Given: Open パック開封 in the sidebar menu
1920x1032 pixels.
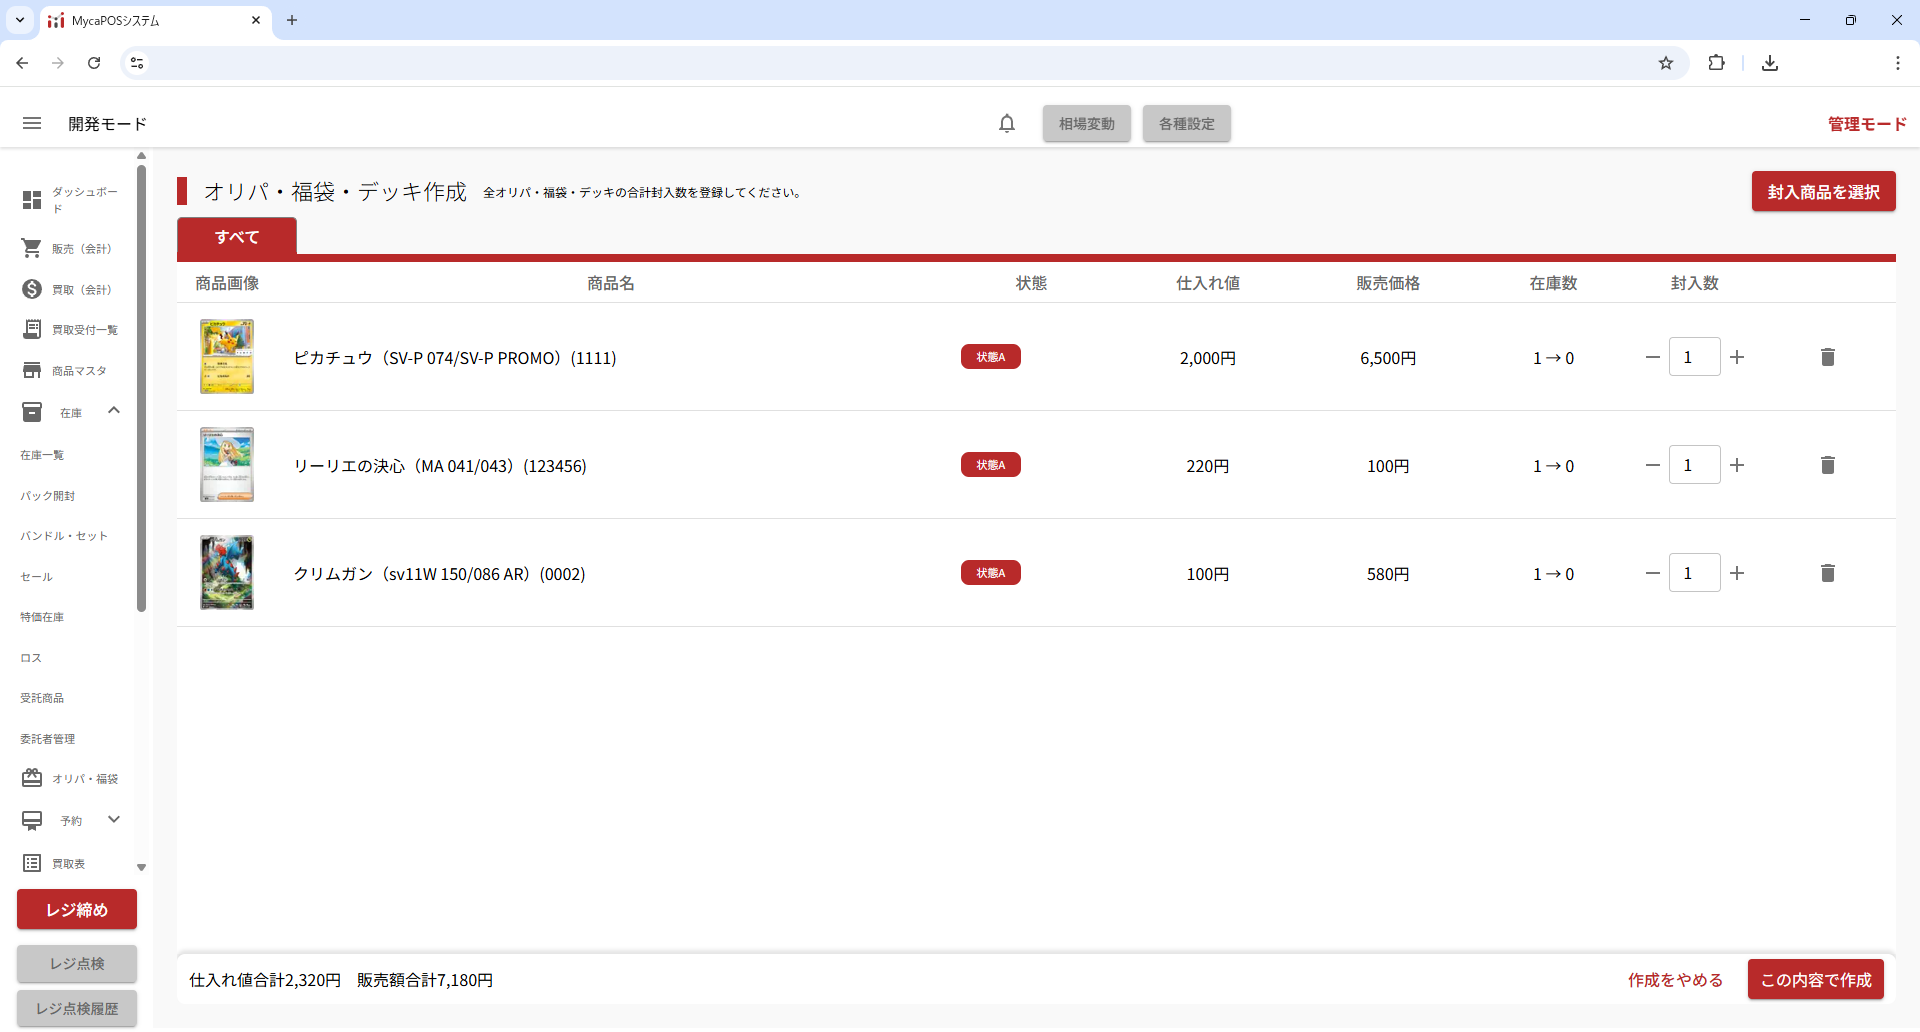Looking at the screenshot, I should (48, 496).
